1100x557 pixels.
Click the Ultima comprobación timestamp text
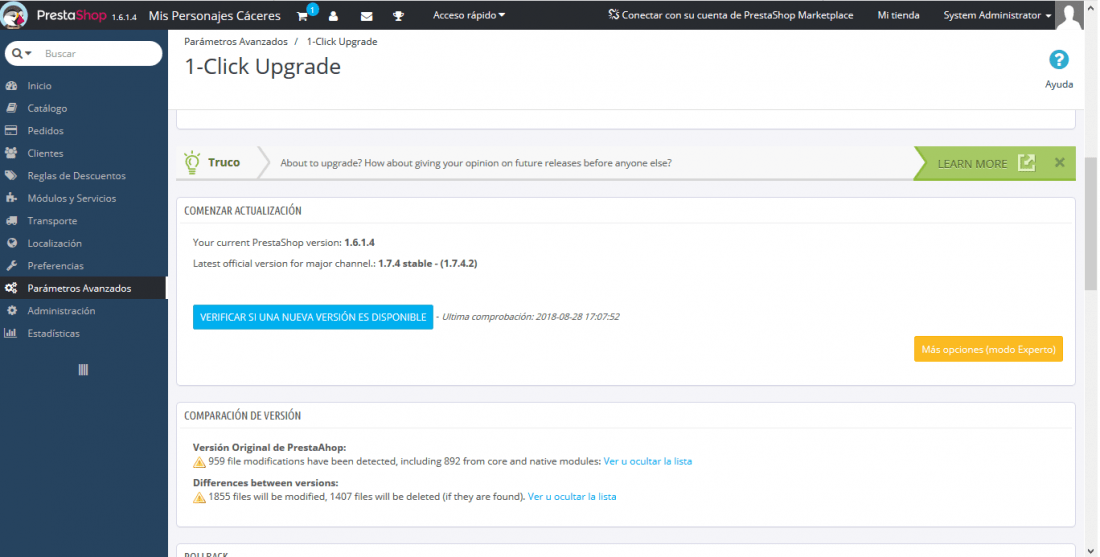[530, 316]
